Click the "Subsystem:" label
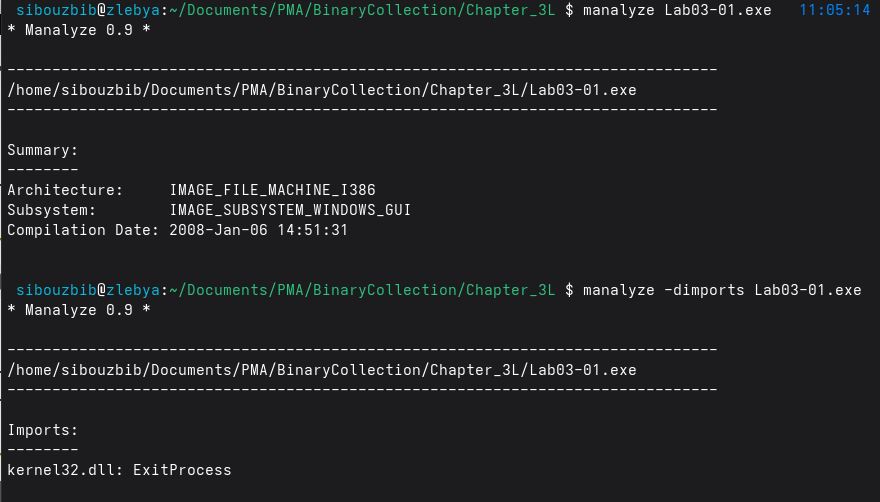The width and height of the screenshot is (880, 502). (51, 210)
